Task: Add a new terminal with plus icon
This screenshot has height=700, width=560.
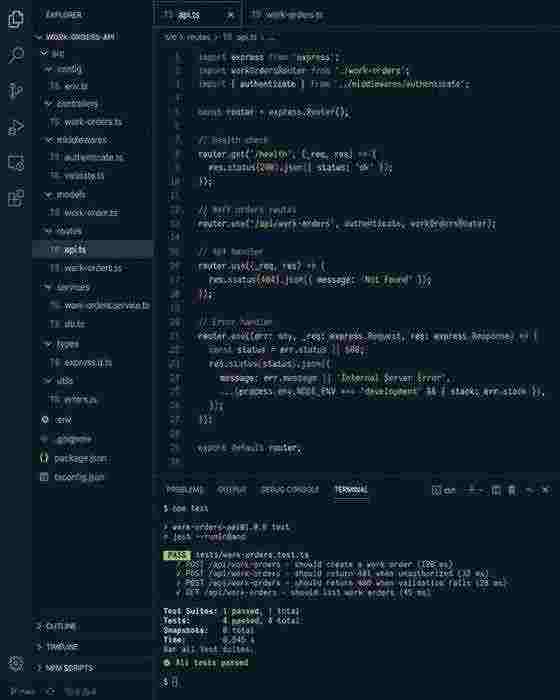Action: 471,490
